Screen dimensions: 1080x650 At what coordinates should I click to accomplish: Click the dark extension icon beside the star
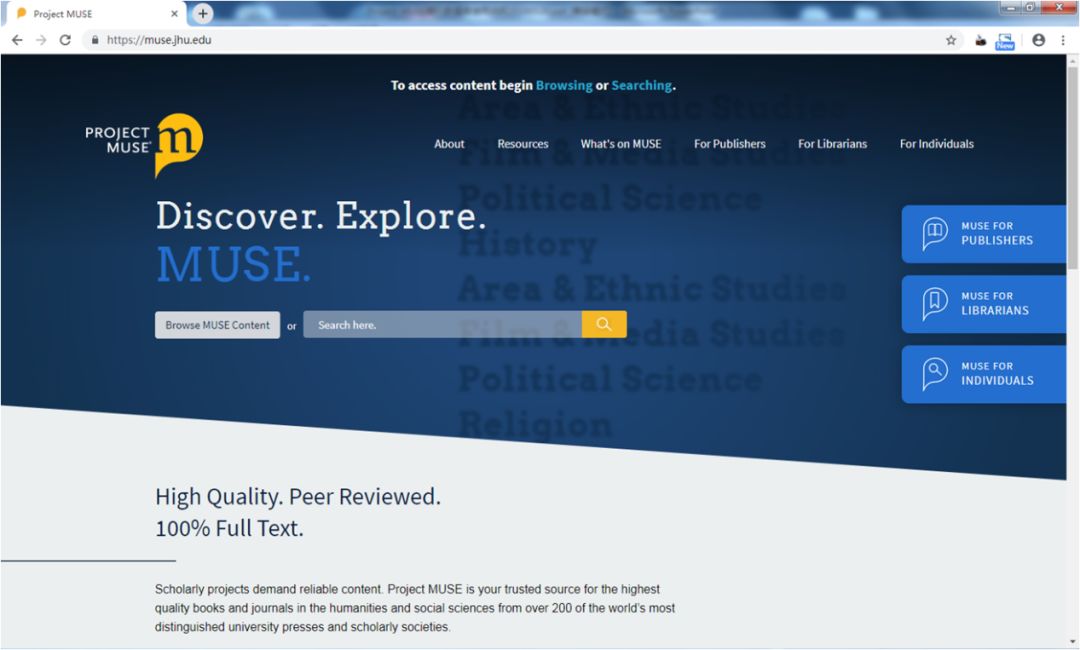(x=980, y=41)
